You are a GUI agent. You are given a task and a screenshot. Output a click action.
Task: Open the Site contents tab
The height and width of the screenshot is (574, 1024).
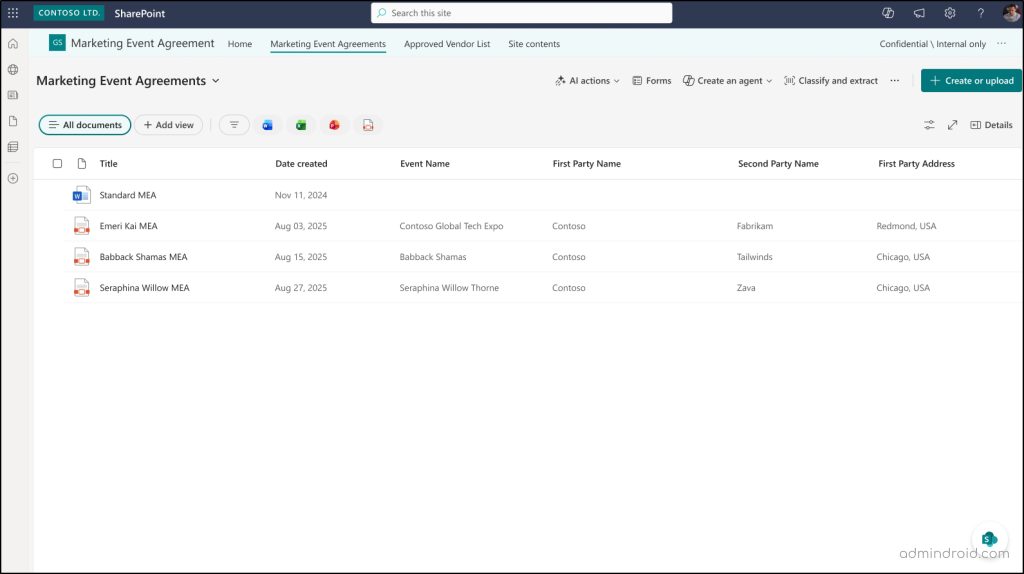coord(534,44)
